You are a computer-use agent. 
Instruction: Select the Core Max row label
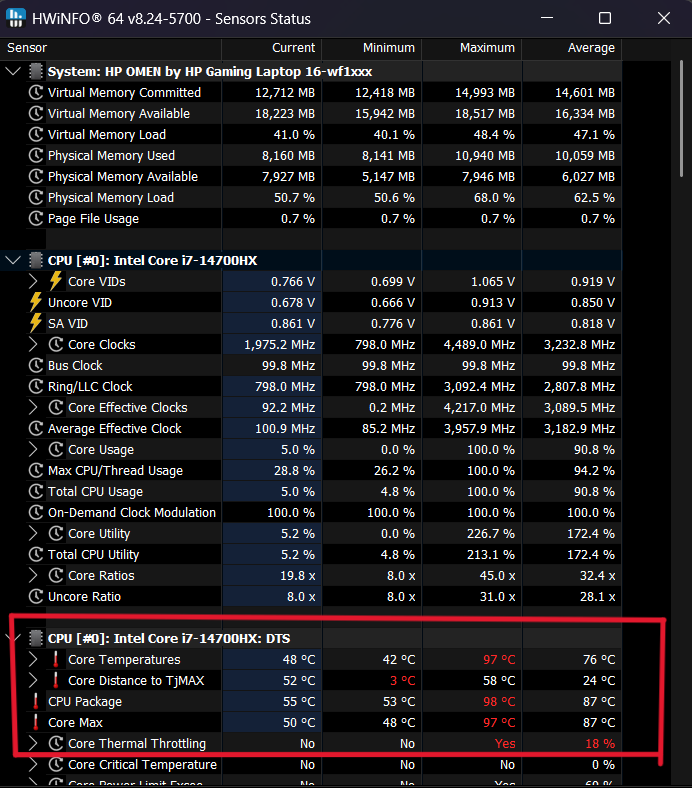pos(75,723)
